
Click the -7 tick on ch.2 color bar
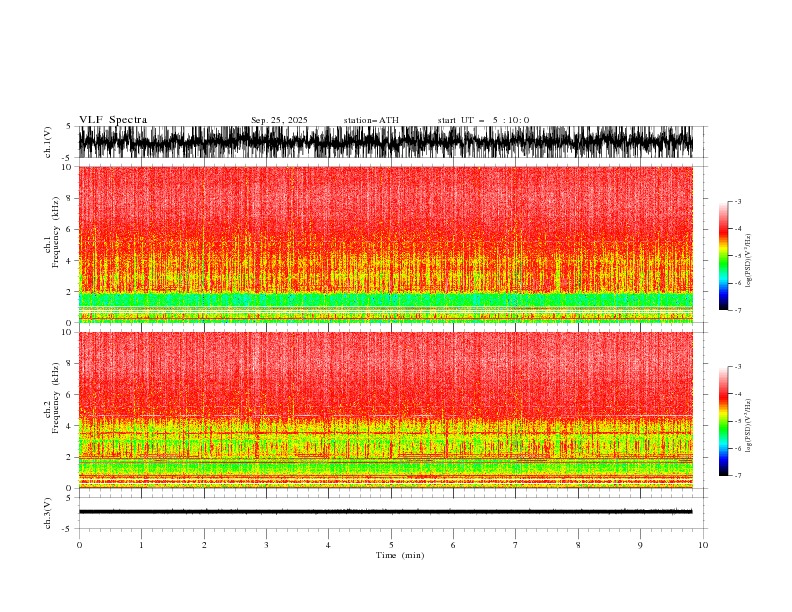737,476
